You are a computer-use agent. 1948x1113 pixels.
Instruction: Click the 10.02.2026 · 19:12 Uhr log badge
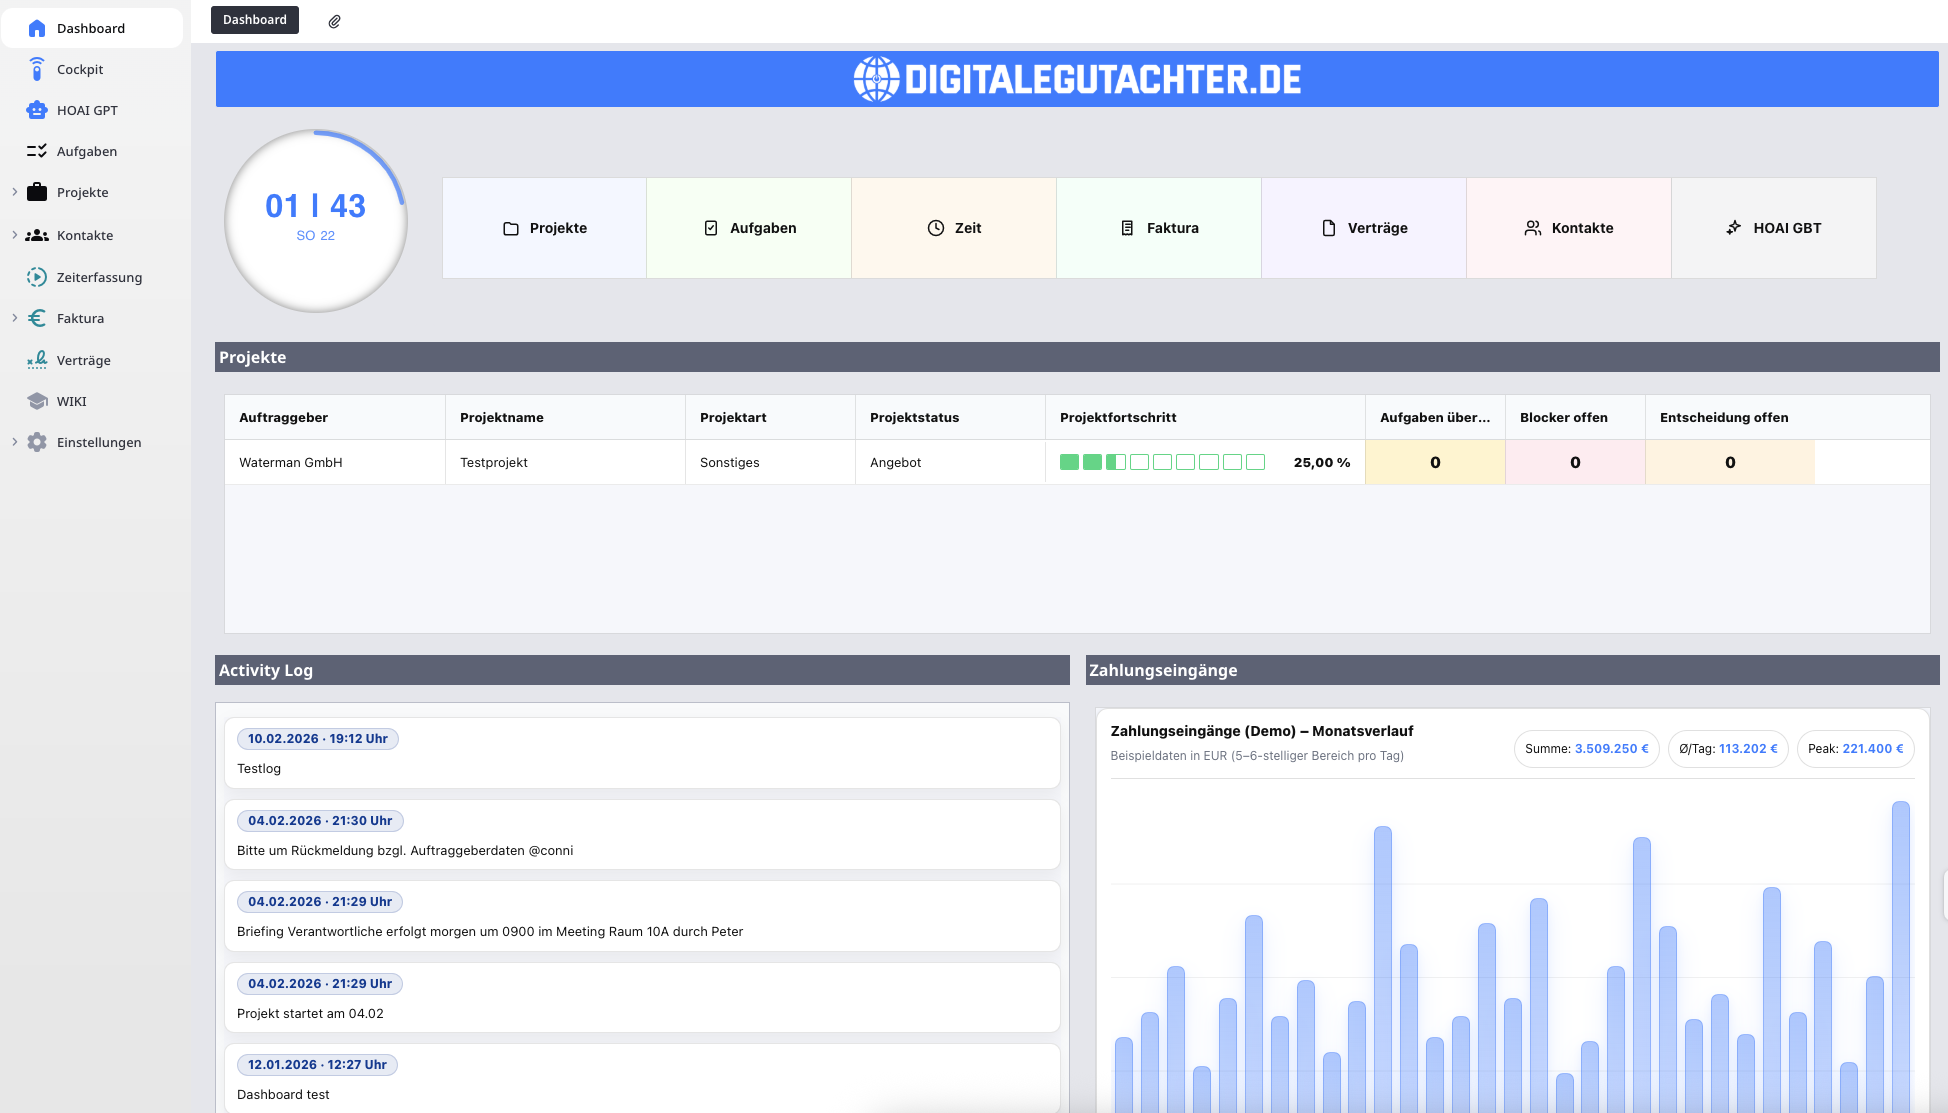point(318,739)
